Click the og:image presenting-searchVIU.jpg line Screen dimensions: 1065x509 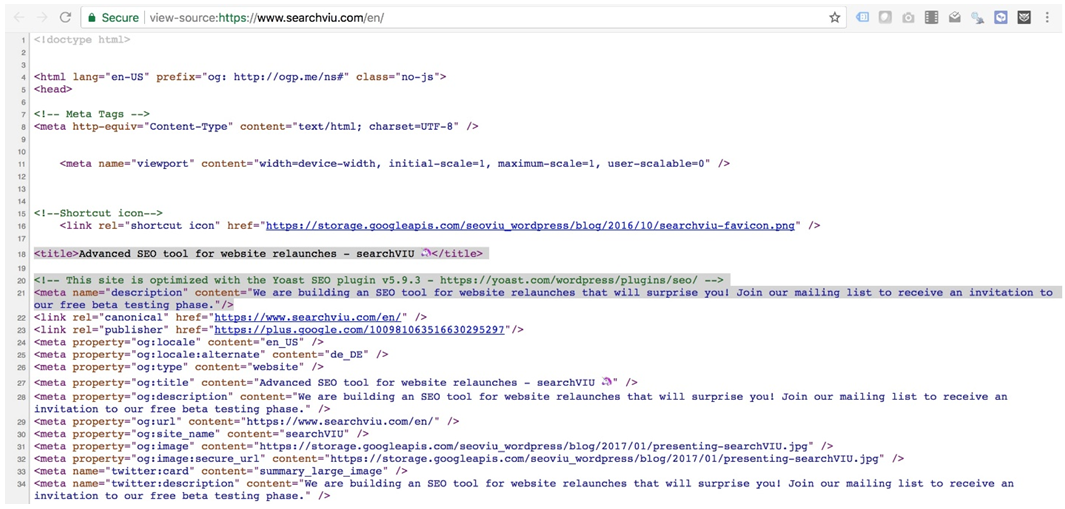[x=433, y=446]
